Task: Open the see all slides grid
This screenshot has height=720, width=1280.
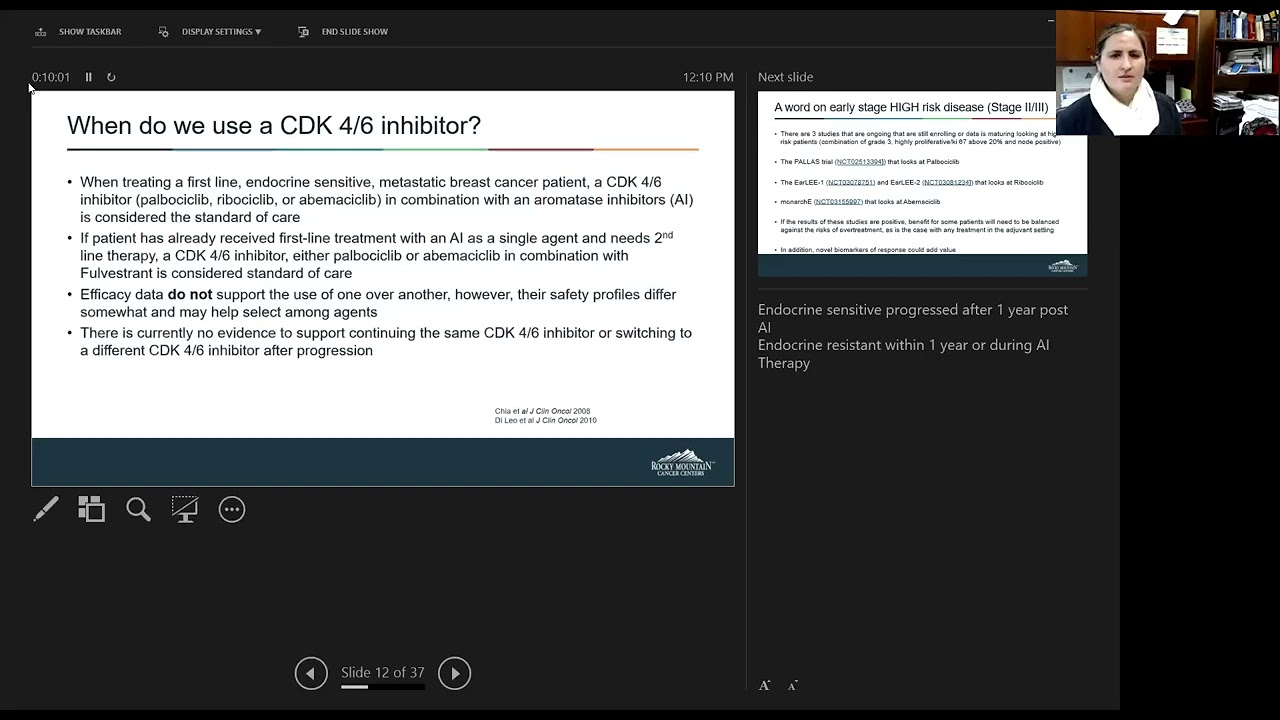Action: [92, 509]
